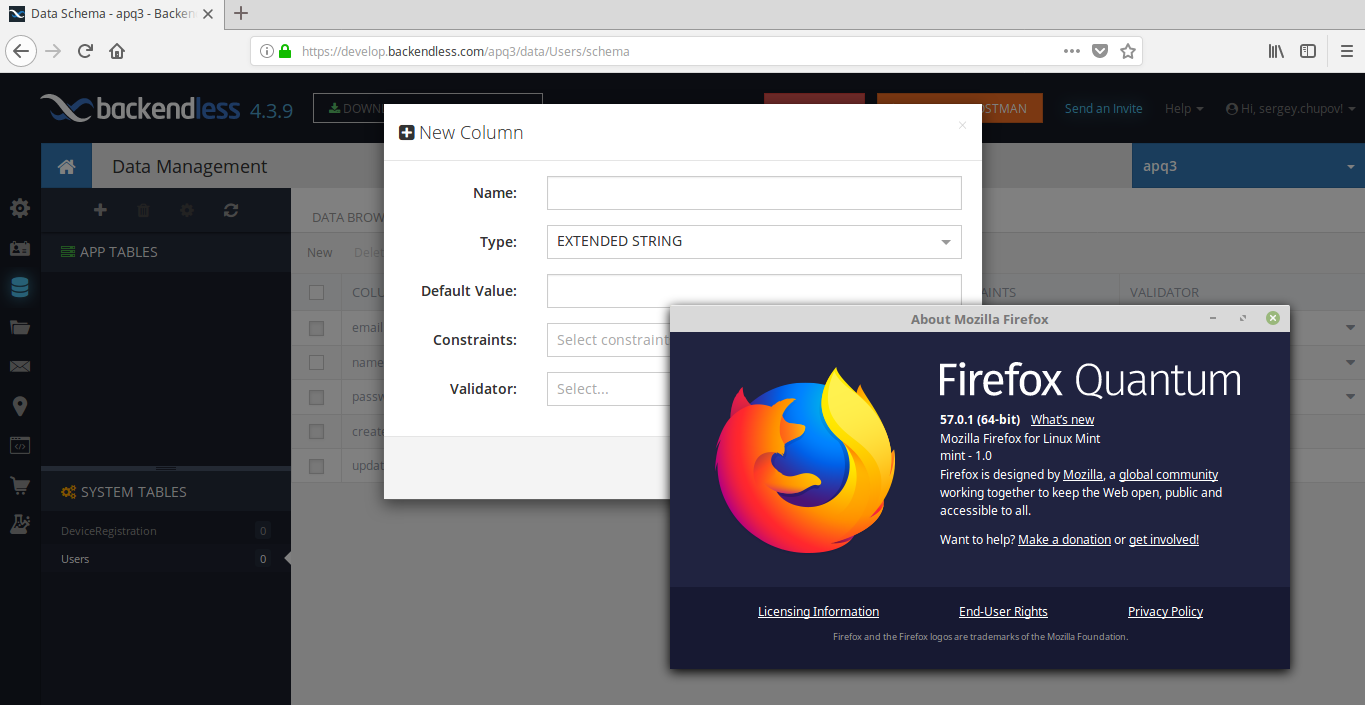Bookmark this page with the star icon
Viewport: 1365px width, 705px height.
(1128, 51)
